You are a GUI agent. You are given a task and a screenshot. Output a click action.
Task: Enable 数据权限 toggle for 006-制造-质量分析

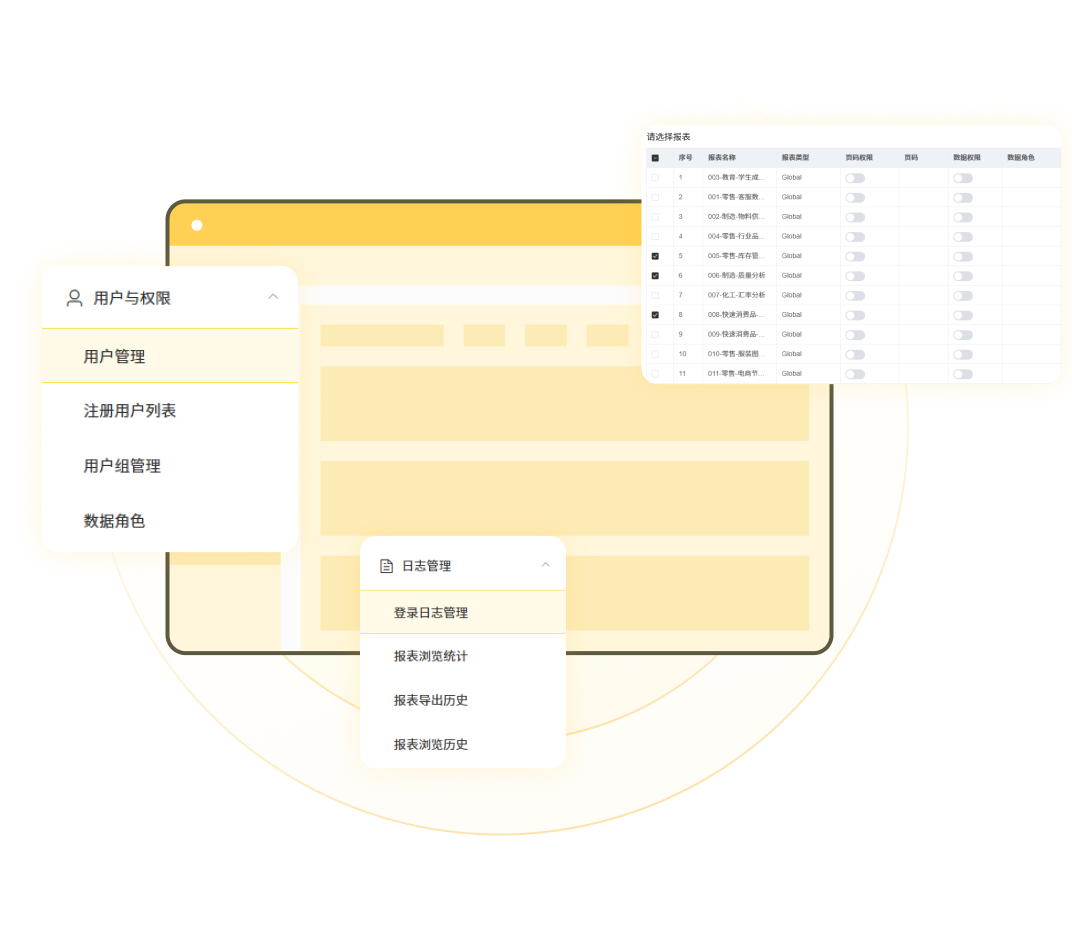(963, 275)
